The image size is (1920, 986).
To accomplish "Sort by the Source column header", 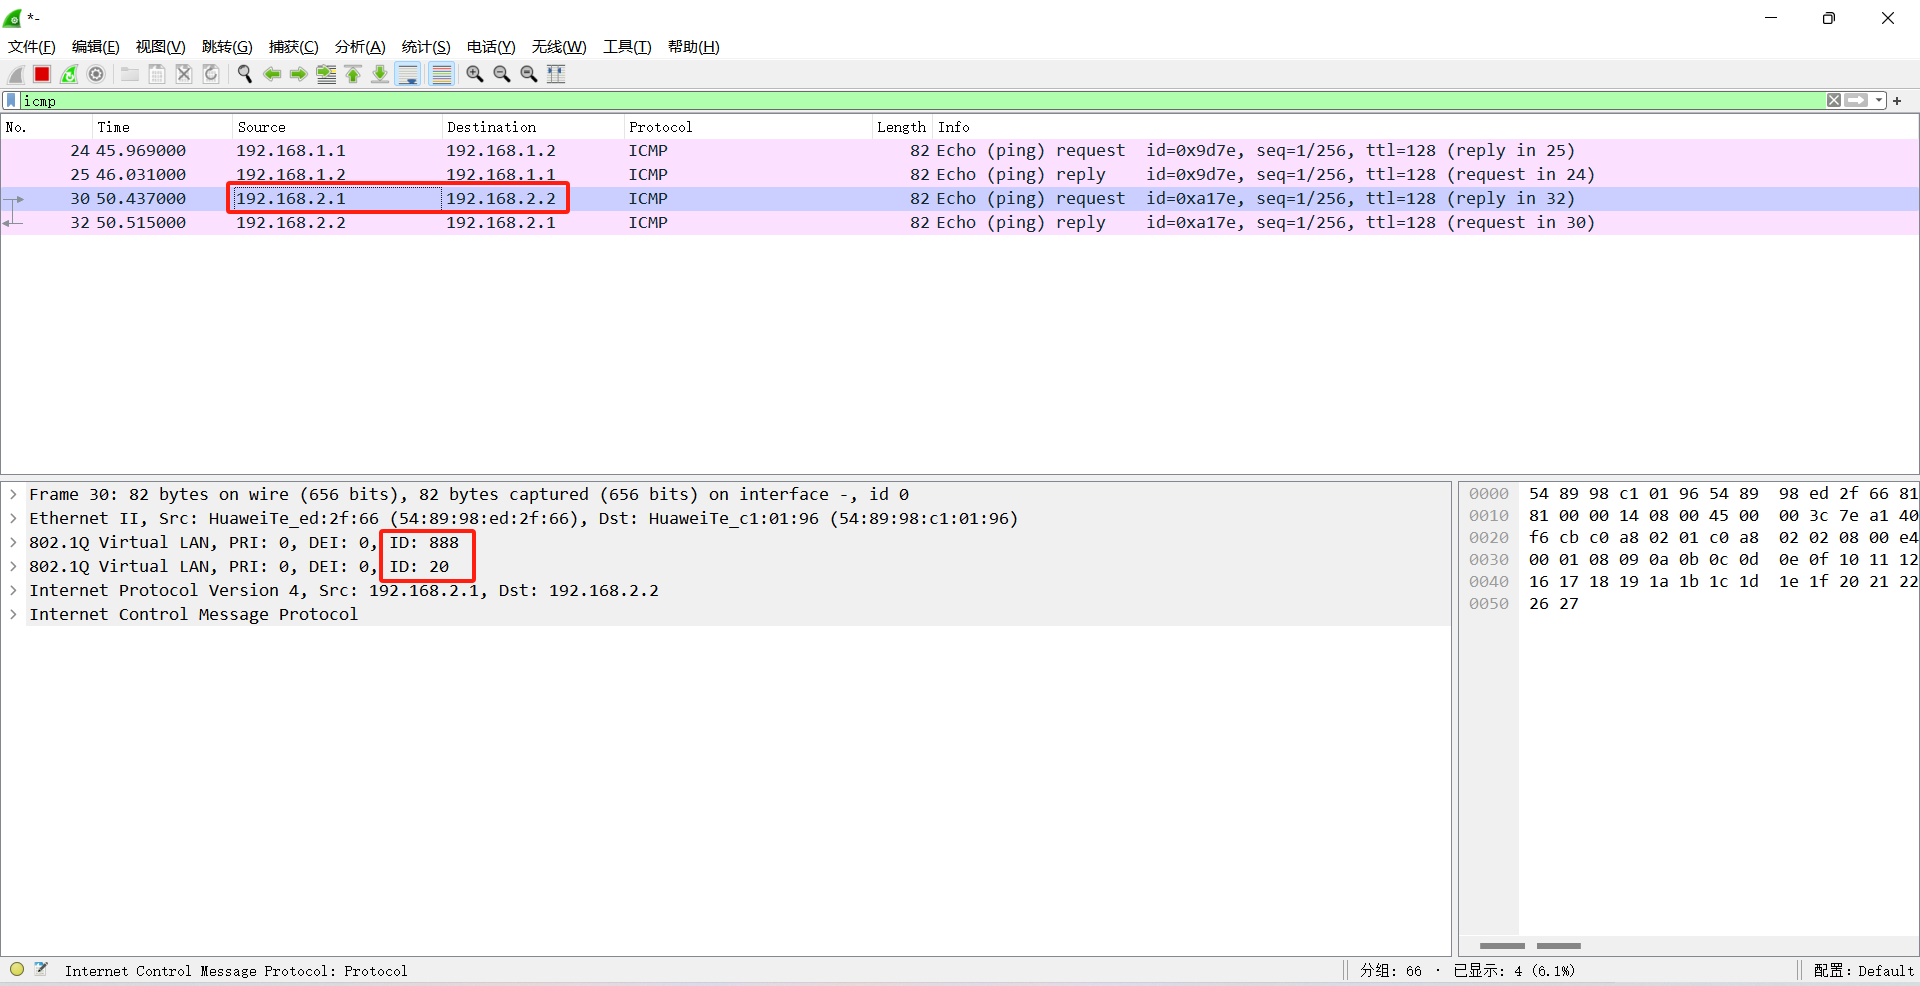I will [x=337, y=127].
